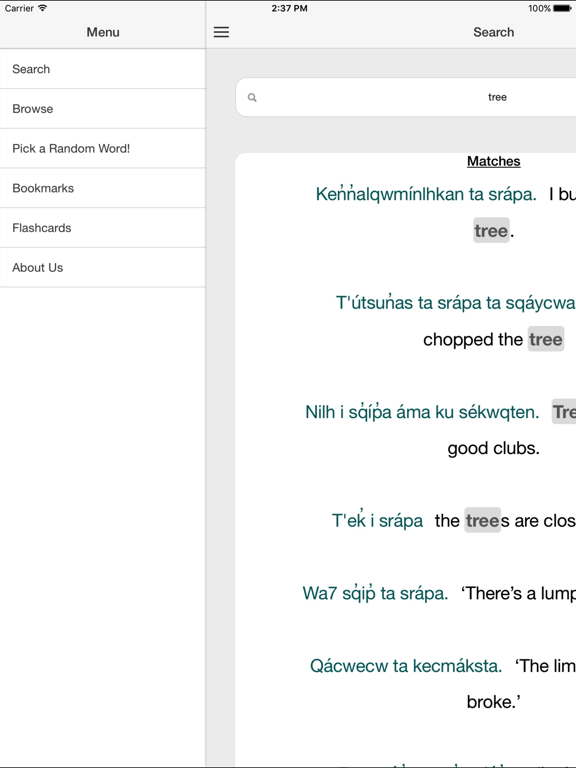Open the Search menu item
This screenshot has height=768, width=576.
click(x=103, y=69)
